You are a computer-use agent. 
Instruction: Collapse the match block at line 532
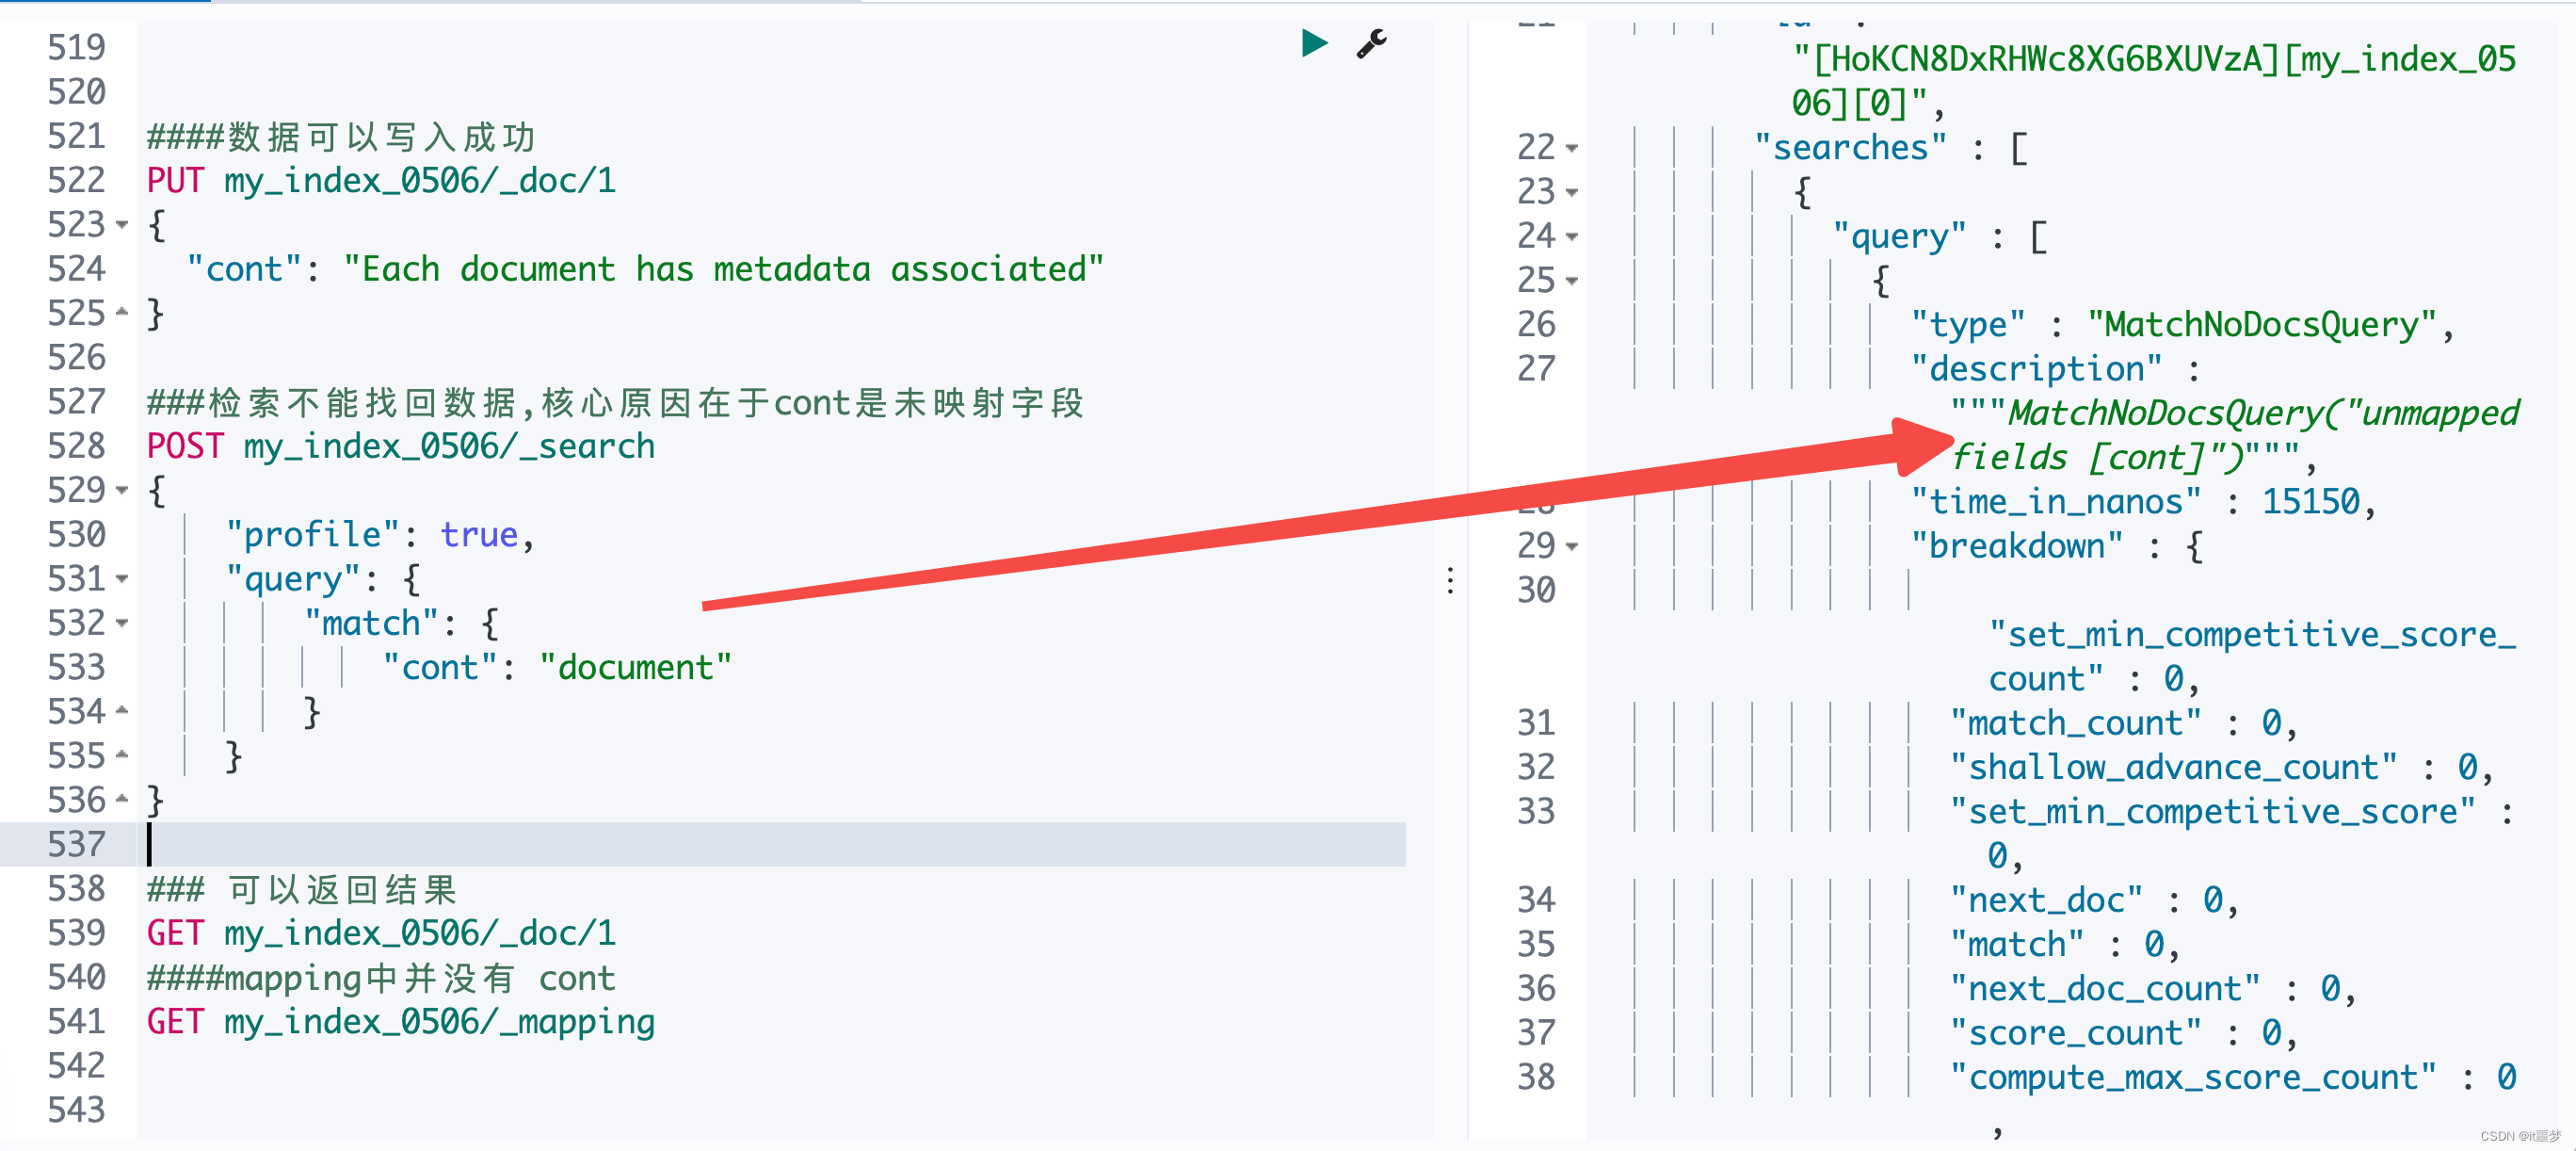pyautogui.click(x=122, y=623)
